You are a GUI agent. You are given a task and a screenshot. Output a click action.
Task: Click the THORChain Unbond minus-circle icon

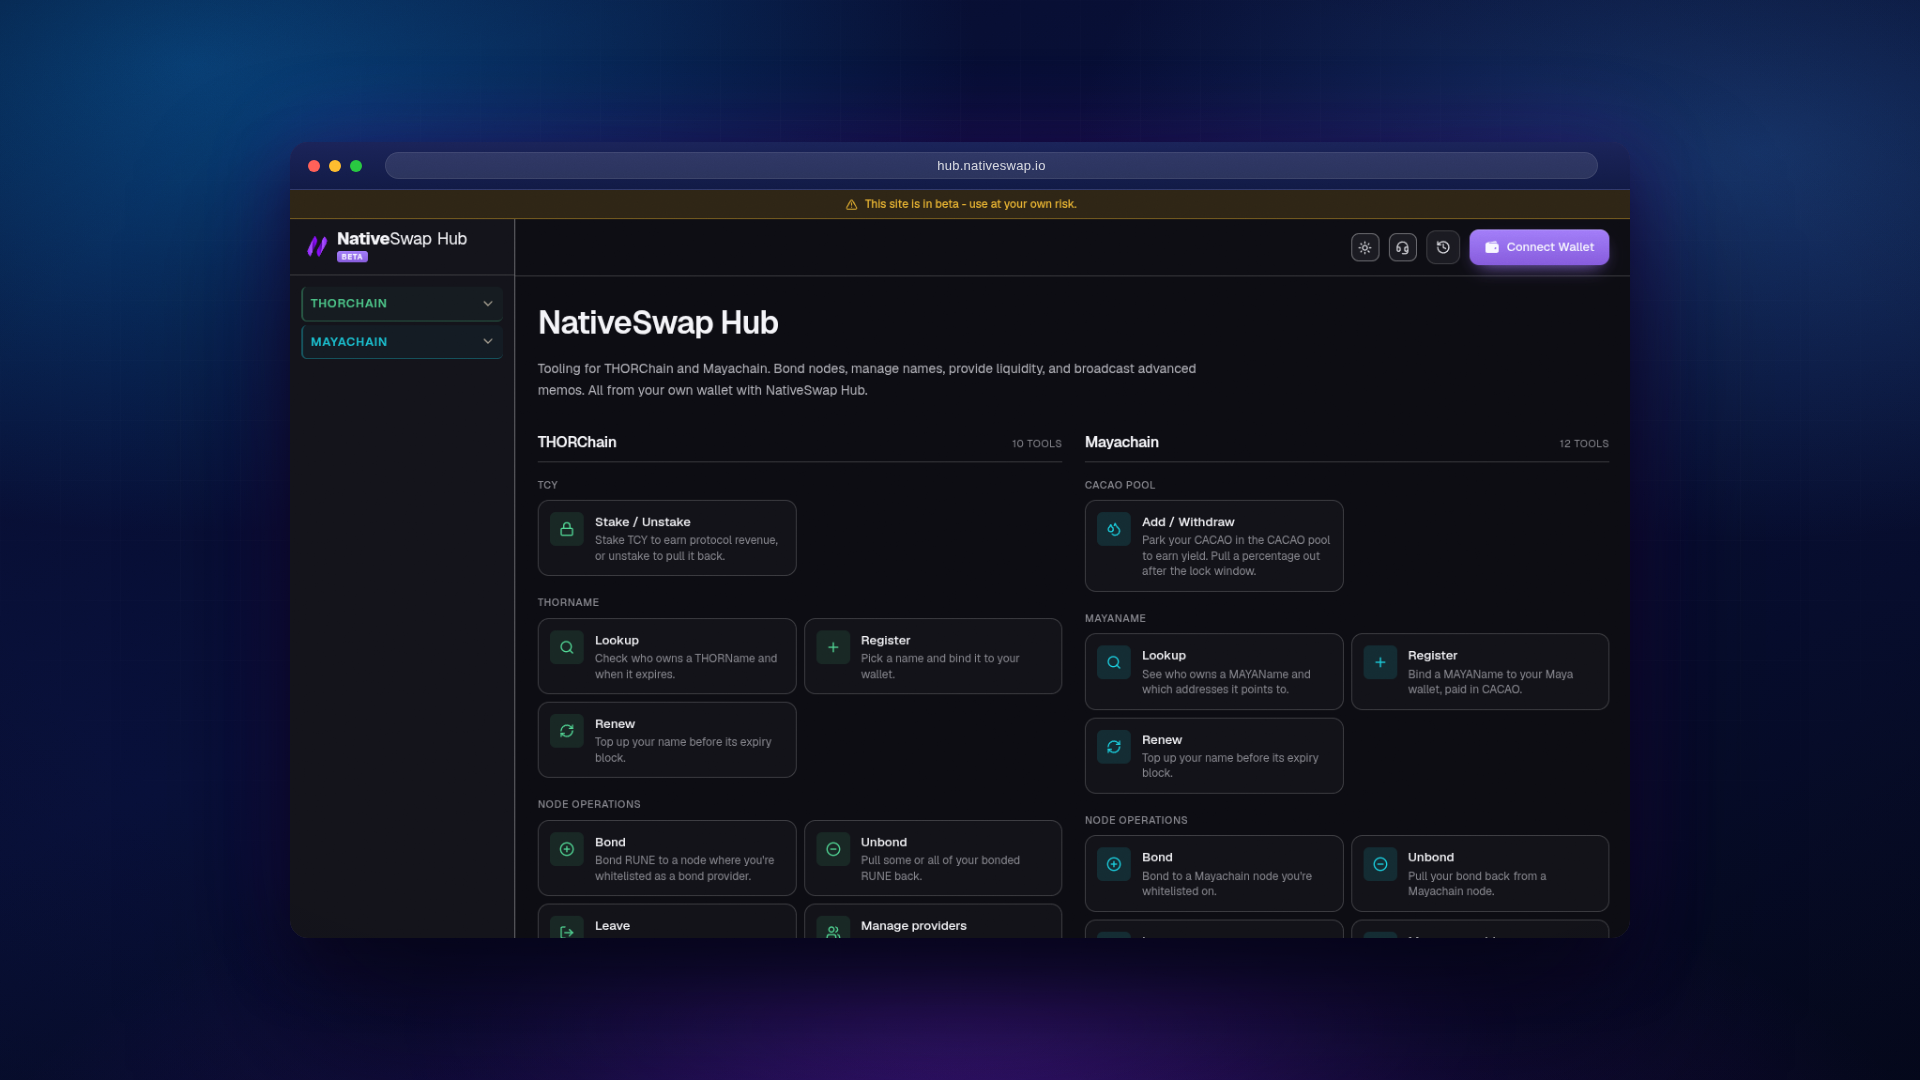[x=833, y=849]
